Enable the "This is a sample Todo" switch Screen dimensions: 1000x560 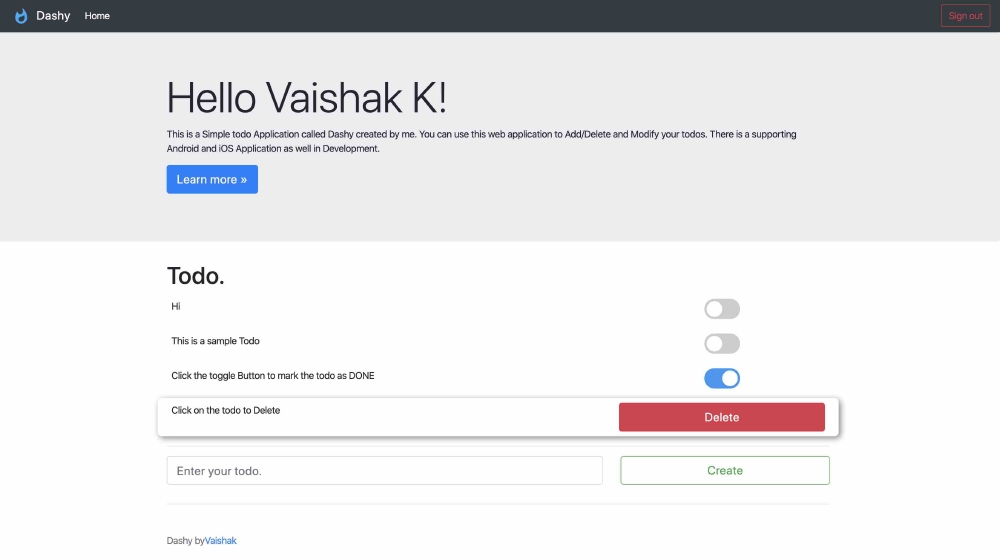(722, 344)
